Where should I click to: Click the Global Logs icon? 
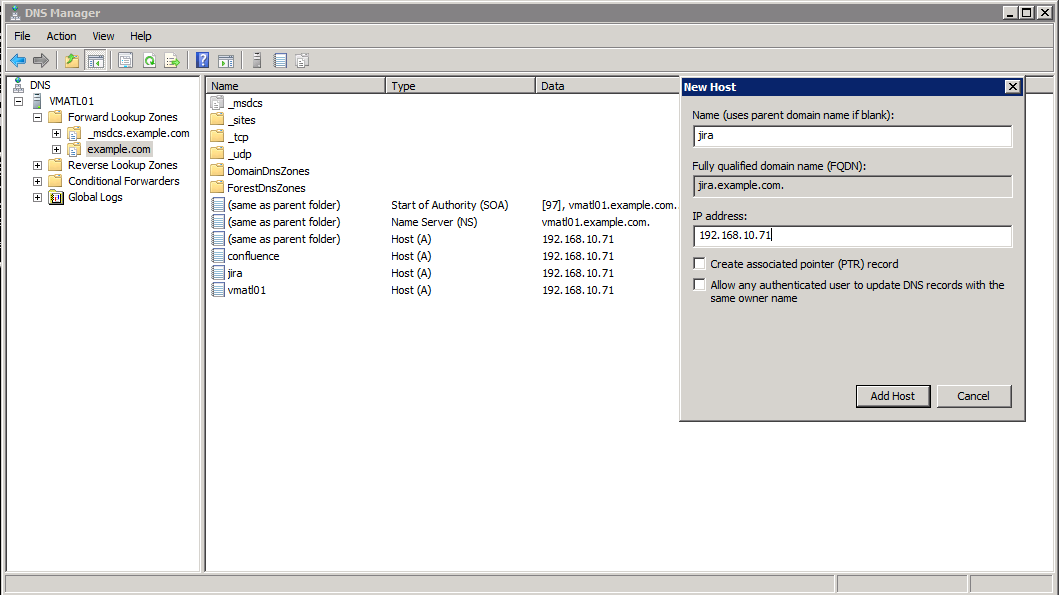[x=56, y=197]
